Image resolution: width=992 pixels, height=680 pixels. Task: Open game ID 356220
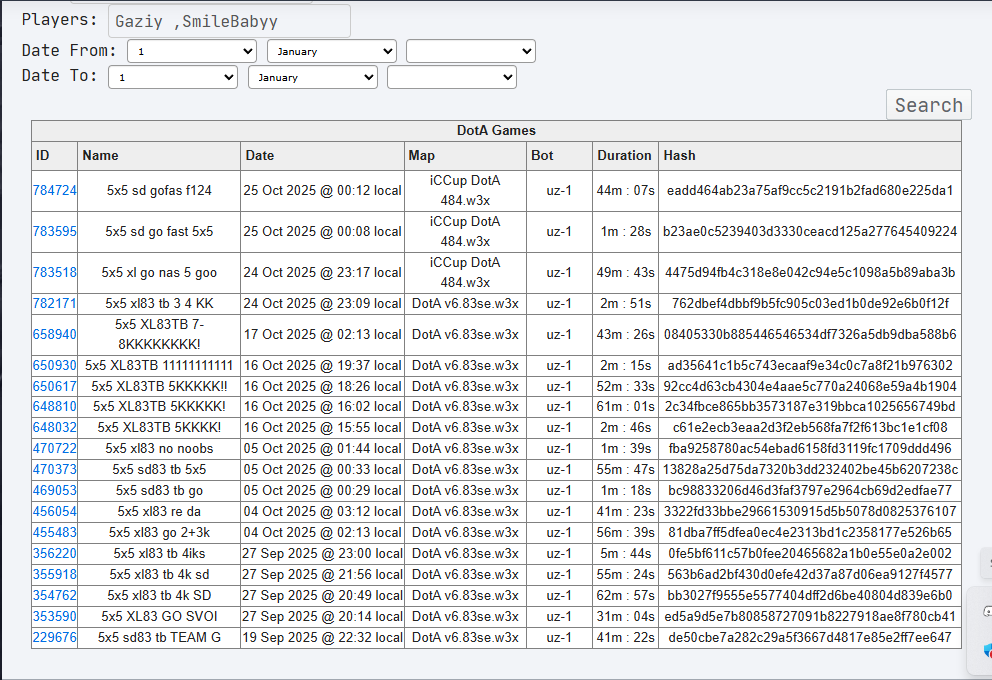[54, 553]
